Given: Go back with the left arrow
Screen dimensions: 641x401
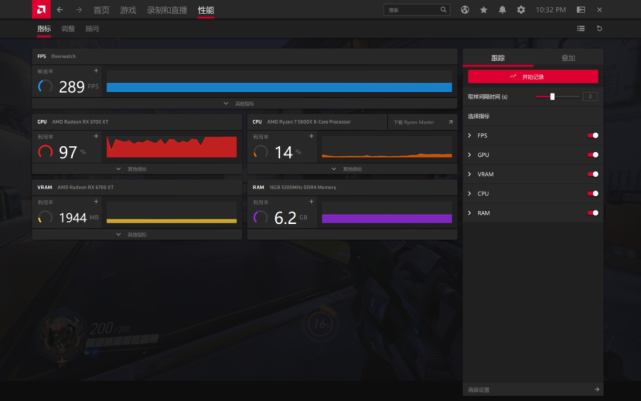Looking at the screenshot, I should [x=60, y=10].
